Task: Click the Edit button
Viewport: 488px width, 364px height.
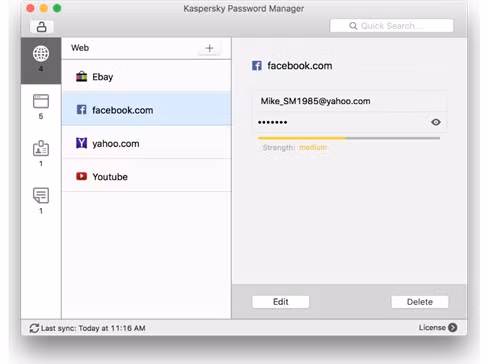Action: point(281,302)
